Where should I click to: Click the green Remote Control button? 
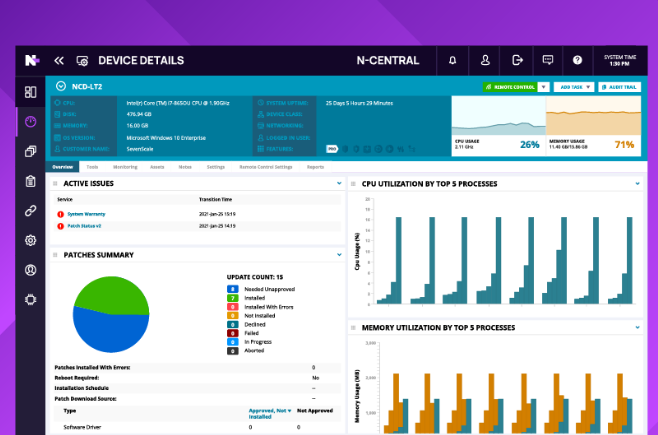tap(510, 87)
